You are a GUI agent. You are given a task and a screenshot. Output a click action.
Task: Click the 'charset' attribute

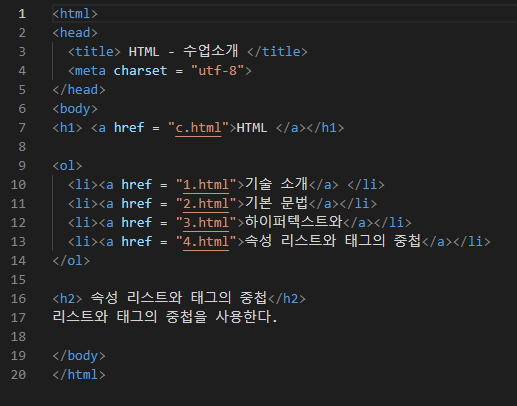(x=140, y=71)
